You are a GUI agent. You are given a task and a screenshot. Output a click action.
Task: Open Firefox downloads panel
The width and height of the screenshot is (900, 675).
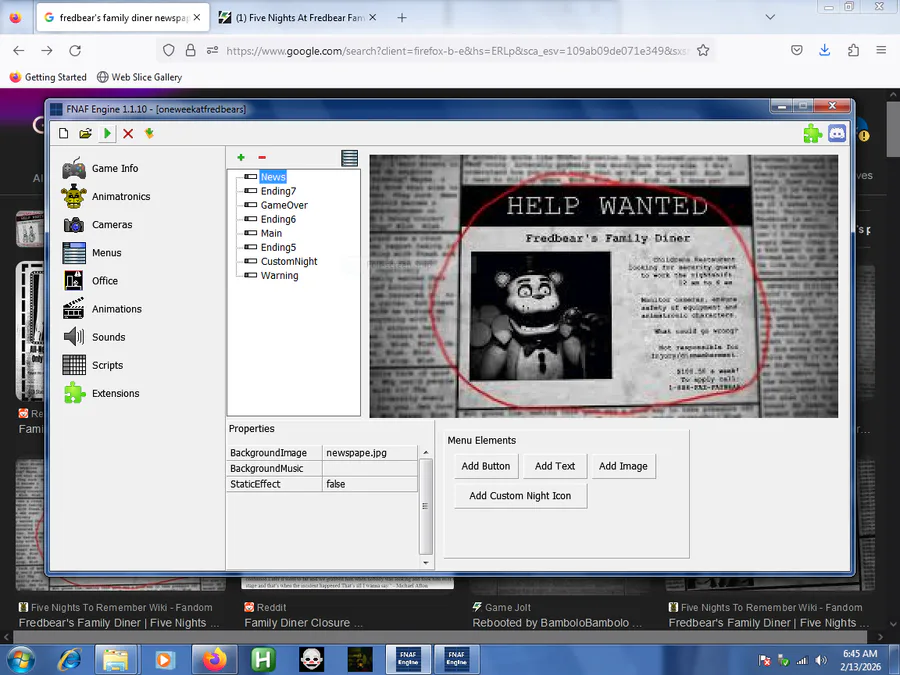[x=825, y=51]
